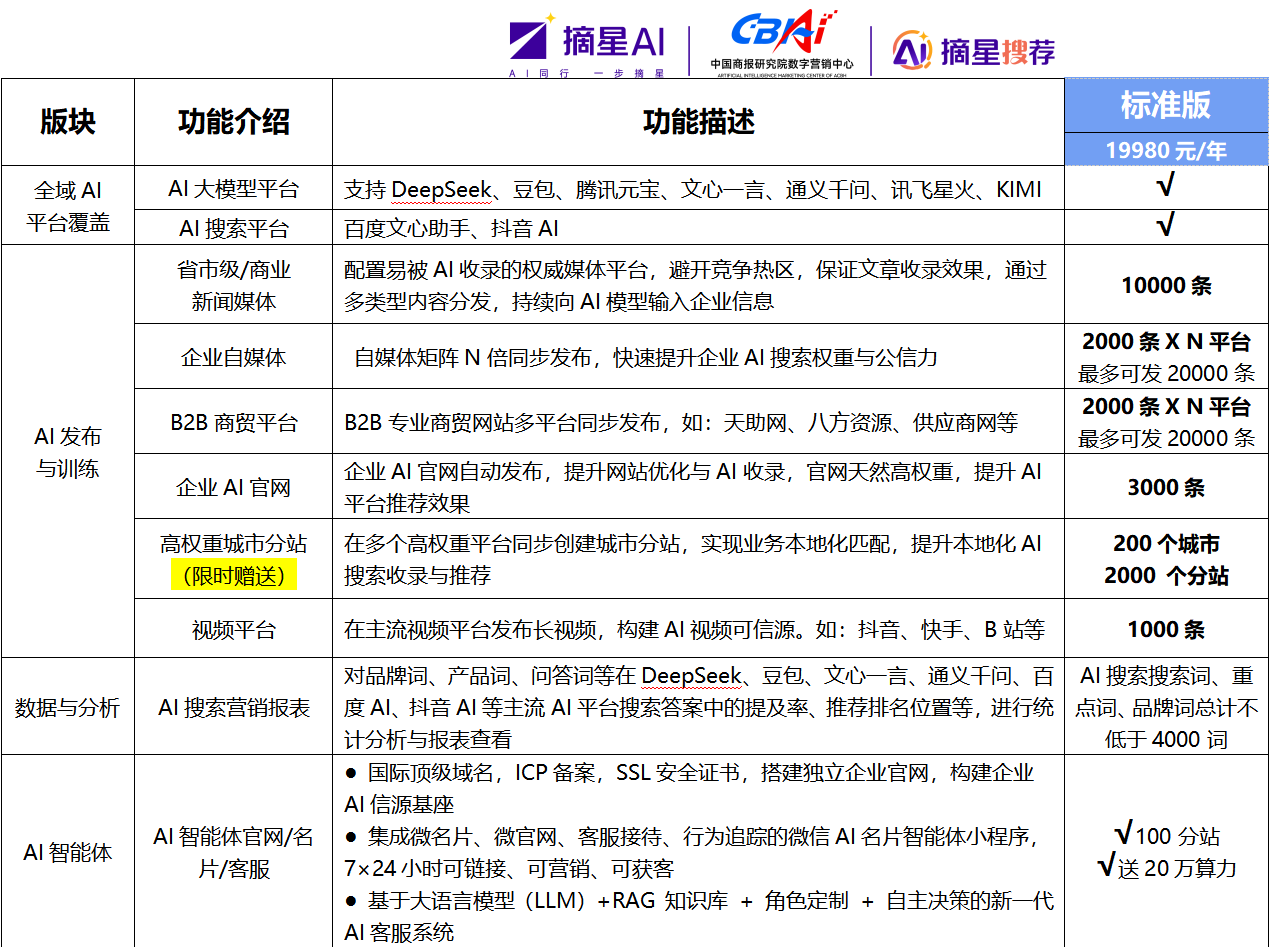Click the 不低于4000词 value cell

(x=1166, y=707)
